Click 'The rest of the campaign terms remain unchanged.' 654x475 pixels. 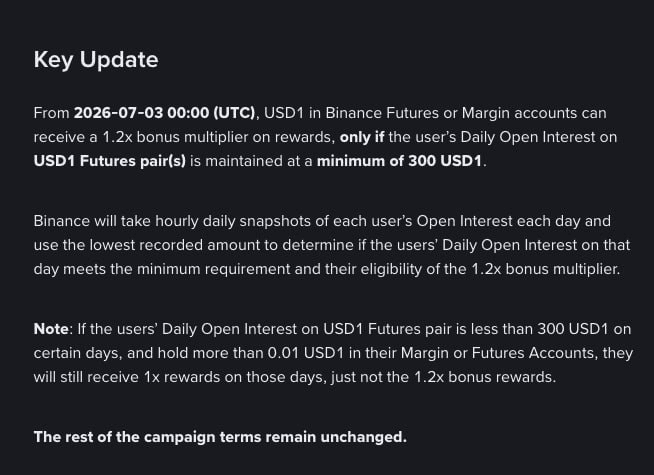point(220,437)
